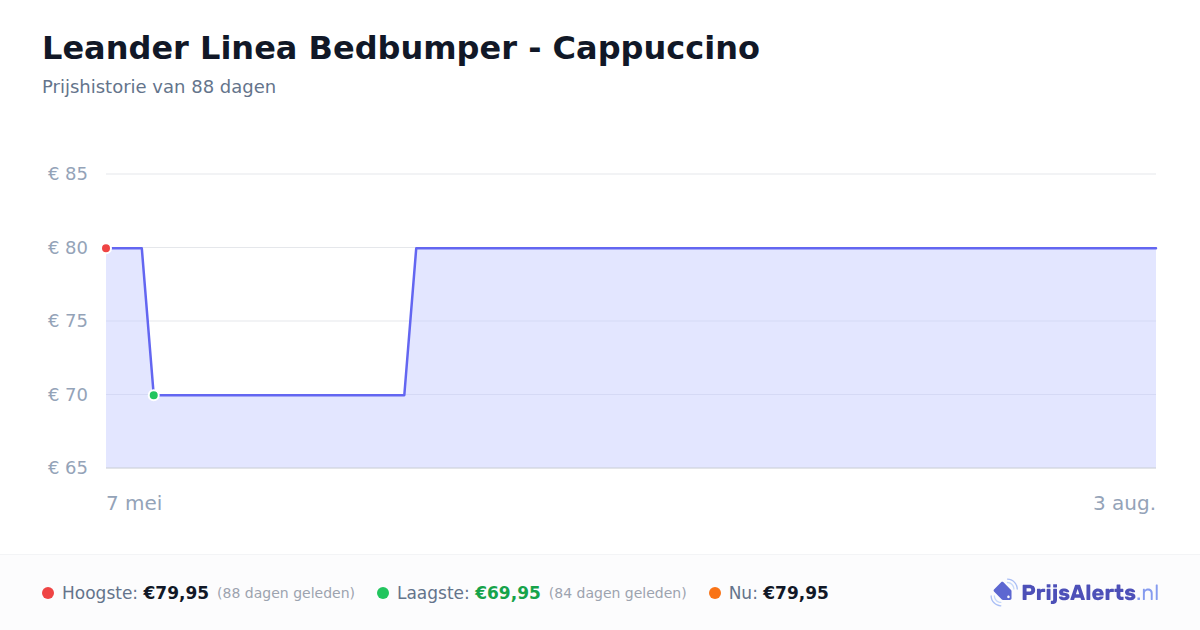The image size is (1200, 630).
Task: Select the red Hoogste legend dot
Action: click(x=48, y=593)
